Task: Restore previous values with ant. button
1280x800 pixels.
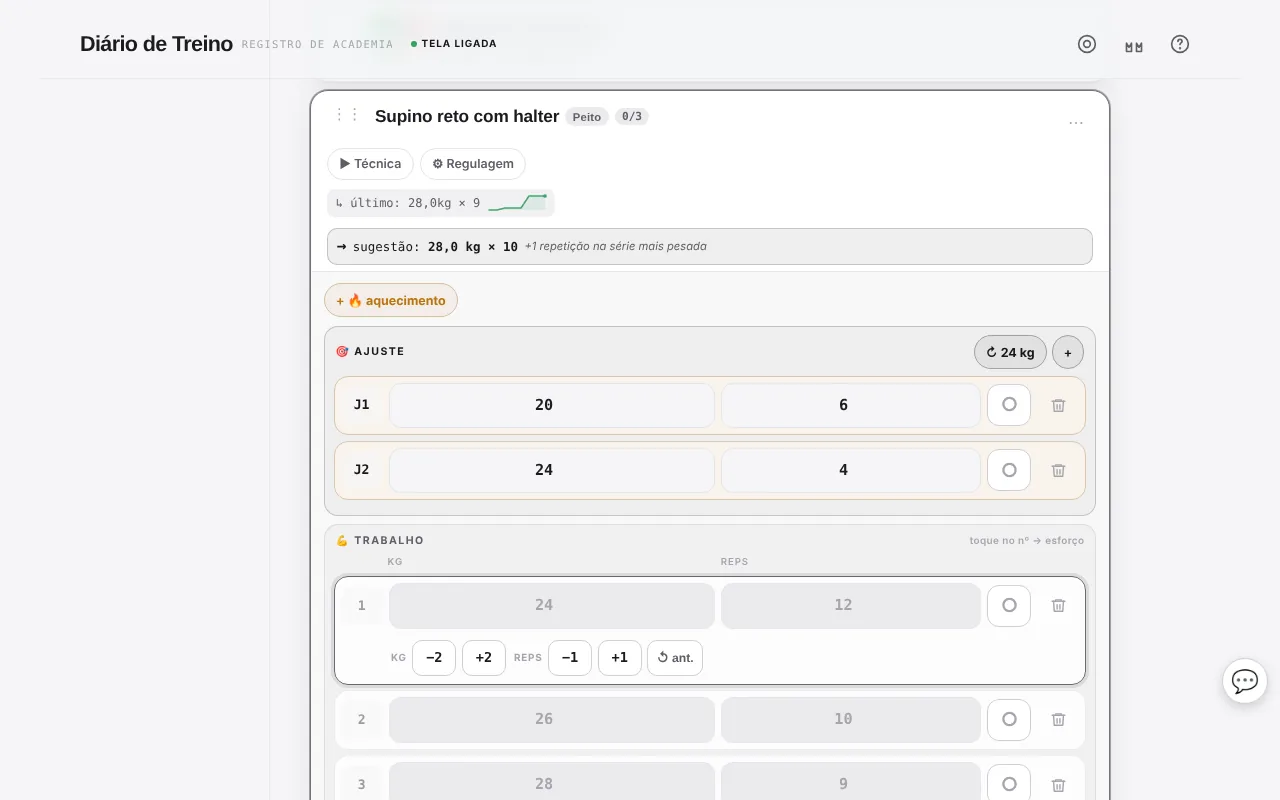Action: pyautogui.click(x=675, y=658)
